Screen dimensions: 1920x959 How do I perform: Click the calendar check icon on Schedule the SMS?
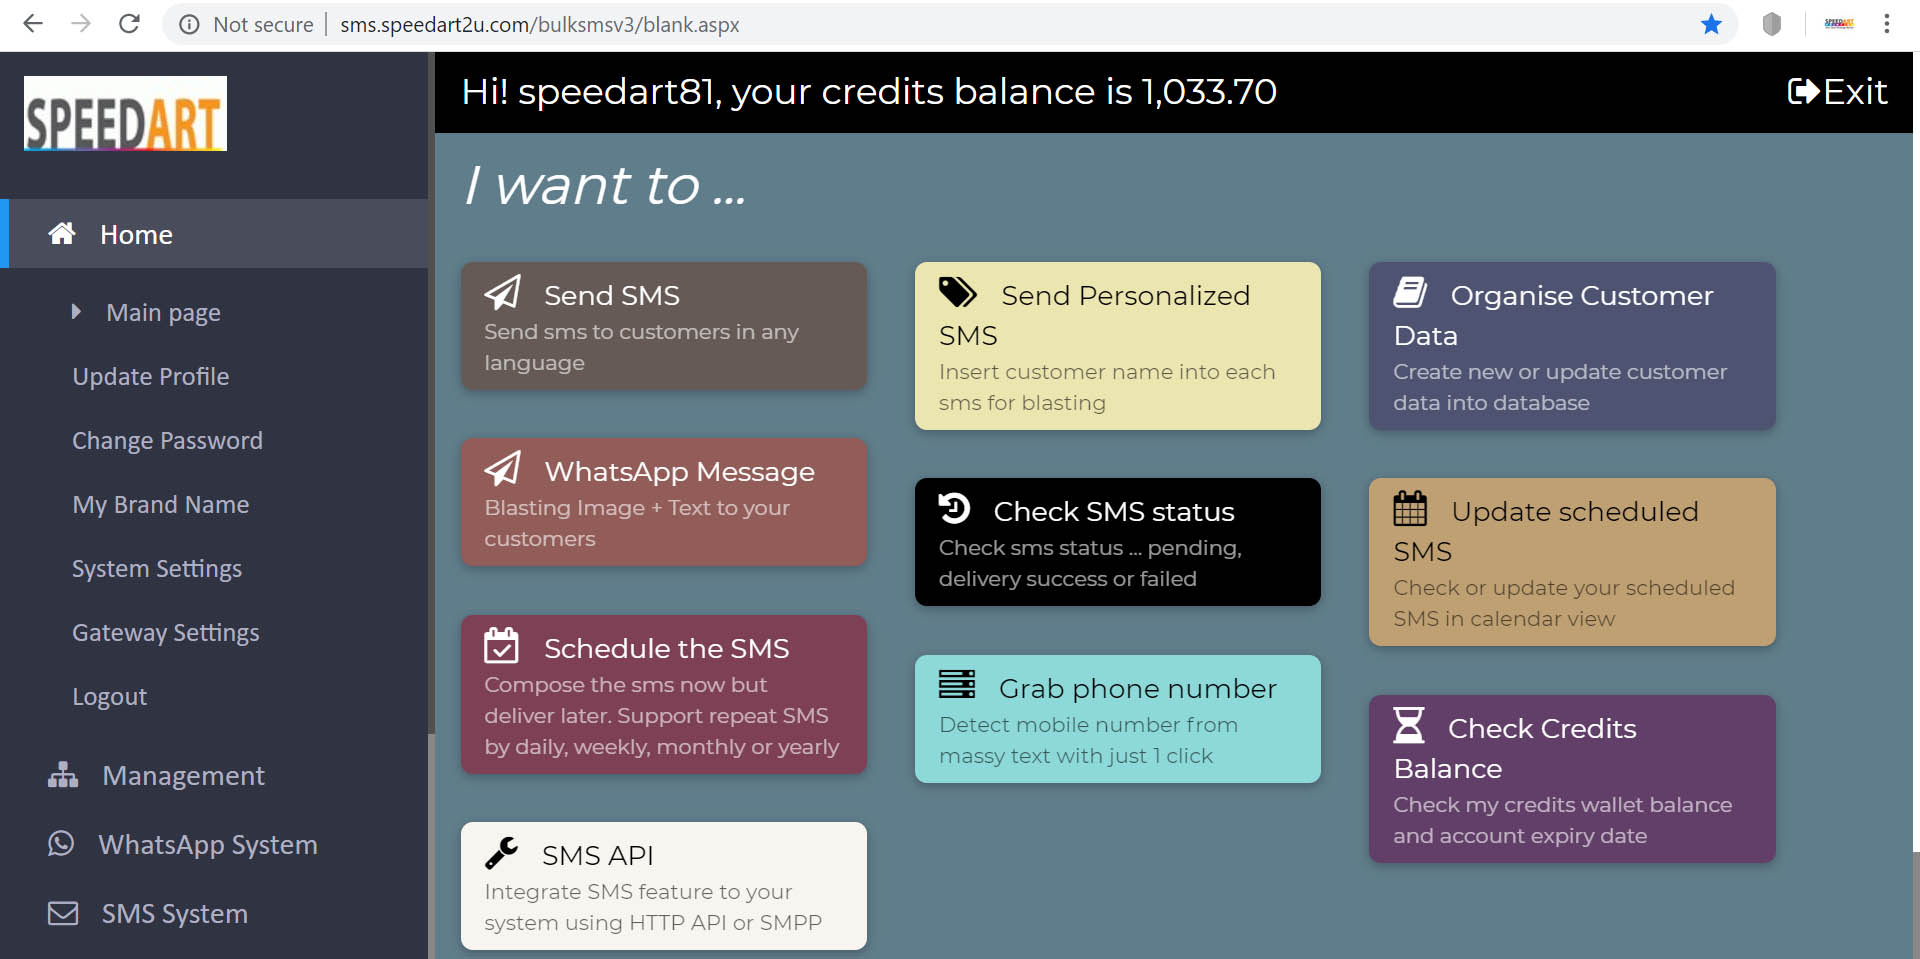click(502, 646)
